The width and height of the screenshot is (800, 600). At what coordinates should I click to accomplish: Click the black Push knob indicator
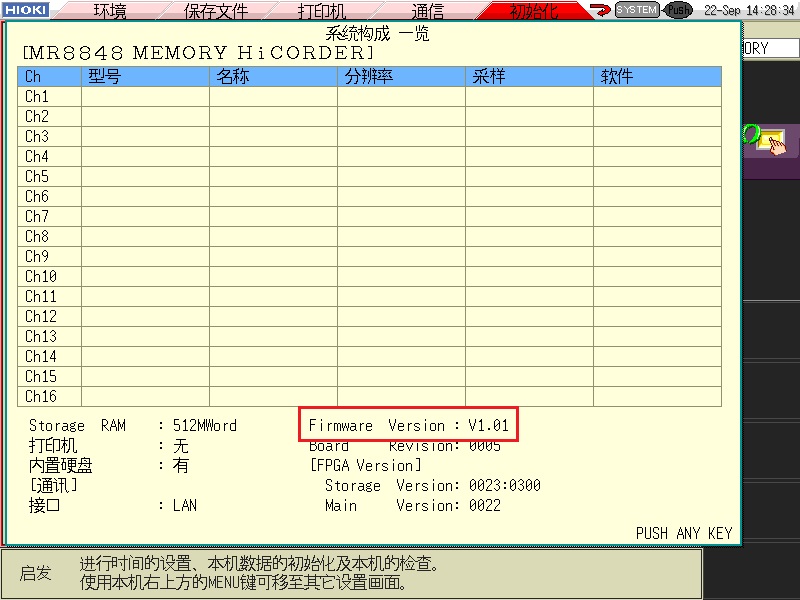point(678,10)
